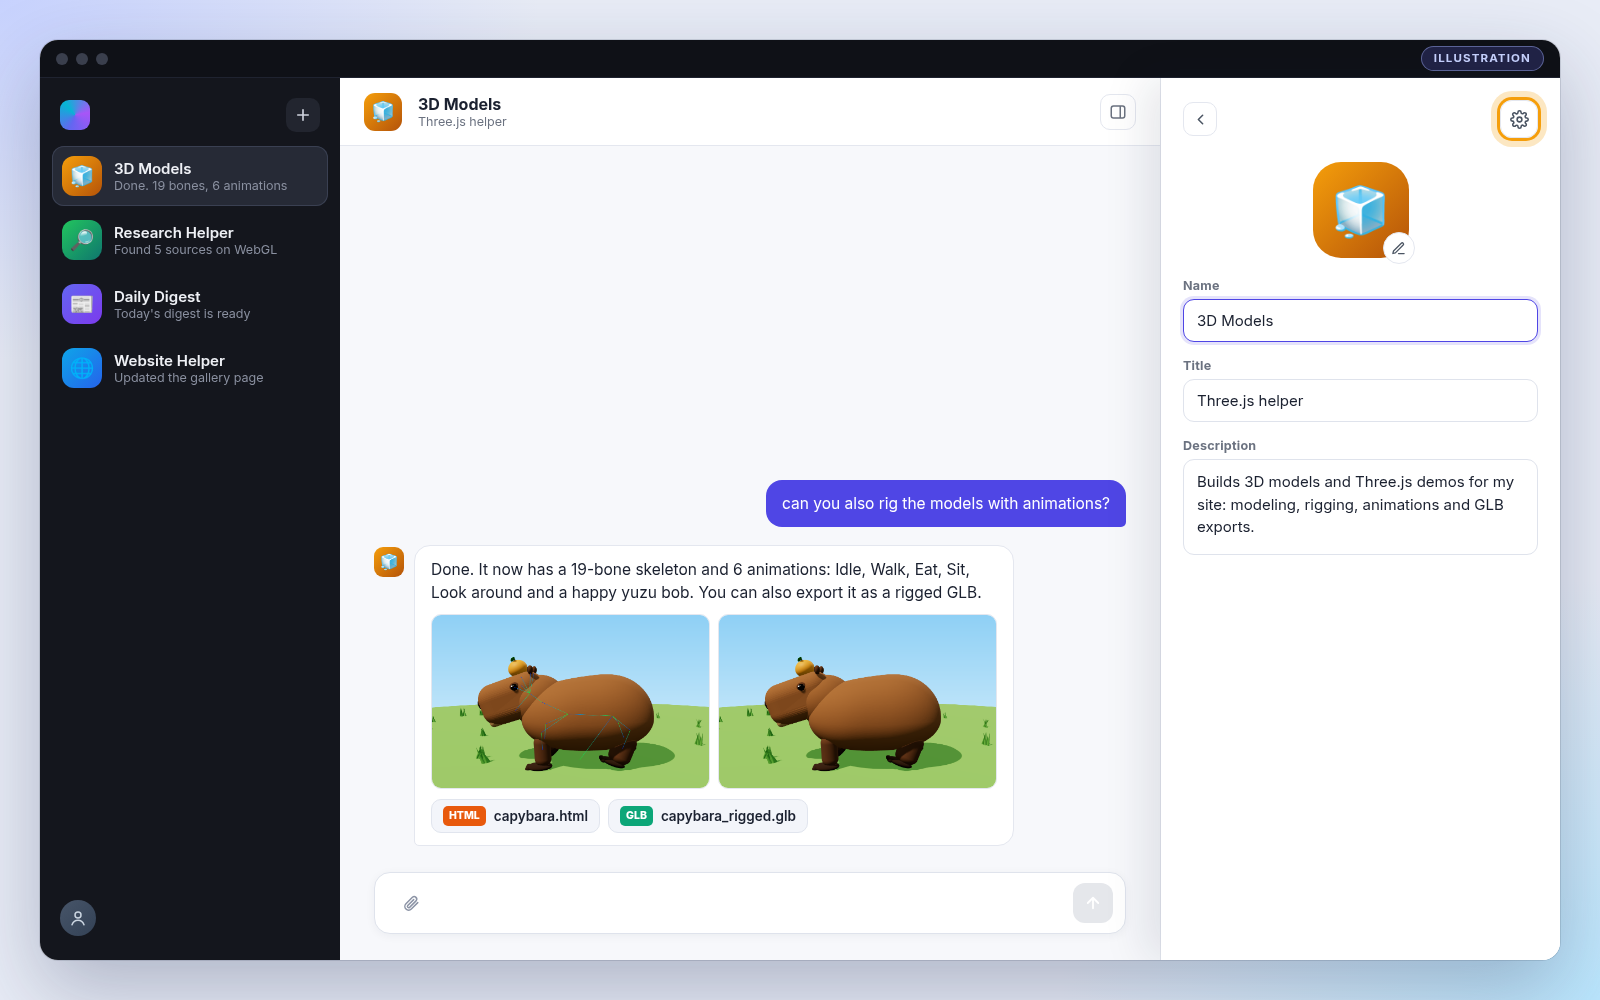Image resolution: width=1600 pixels, height=1000 pixels.
Task: Open capybara thumbnail without skeleton lines
Action: pos(857,701)
